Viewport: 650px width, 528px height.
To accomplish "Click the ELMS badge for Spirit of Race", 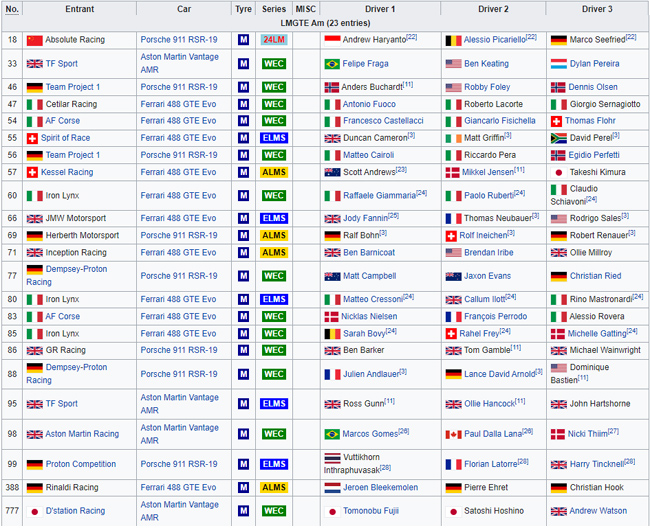I will coord(274,138).
